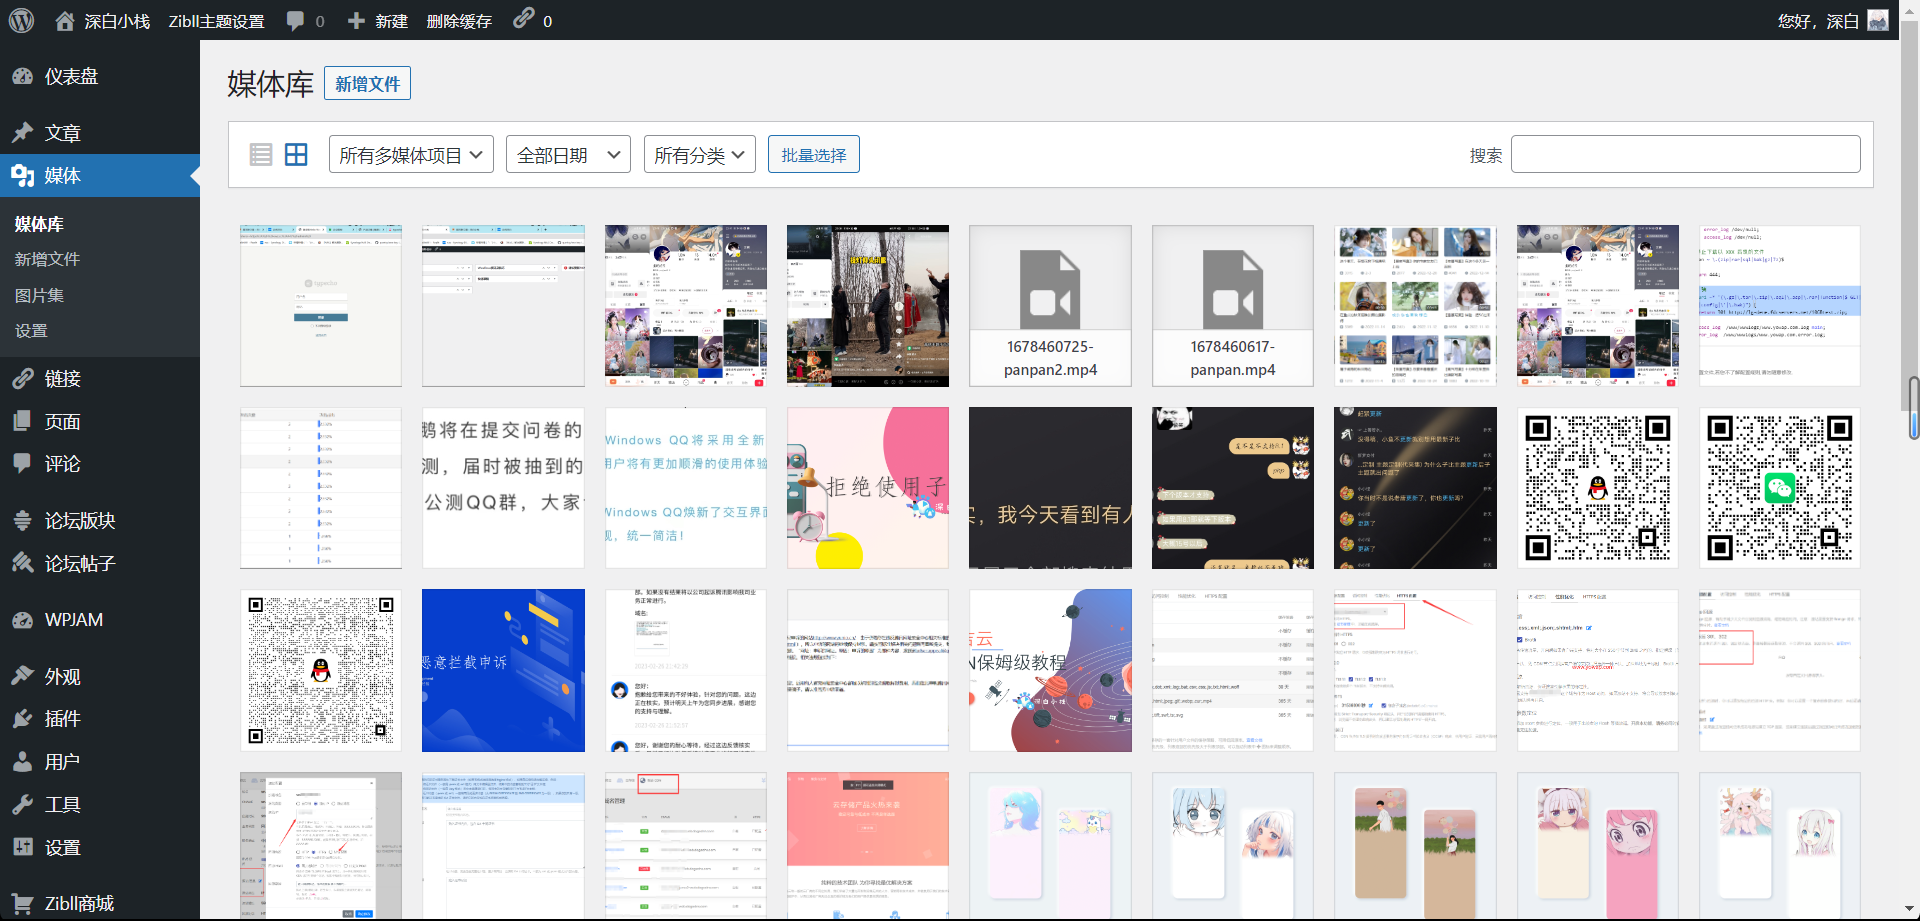1920x921 pixels.
Task: Switch to list view mode
Action: click(x=261, y=154)
